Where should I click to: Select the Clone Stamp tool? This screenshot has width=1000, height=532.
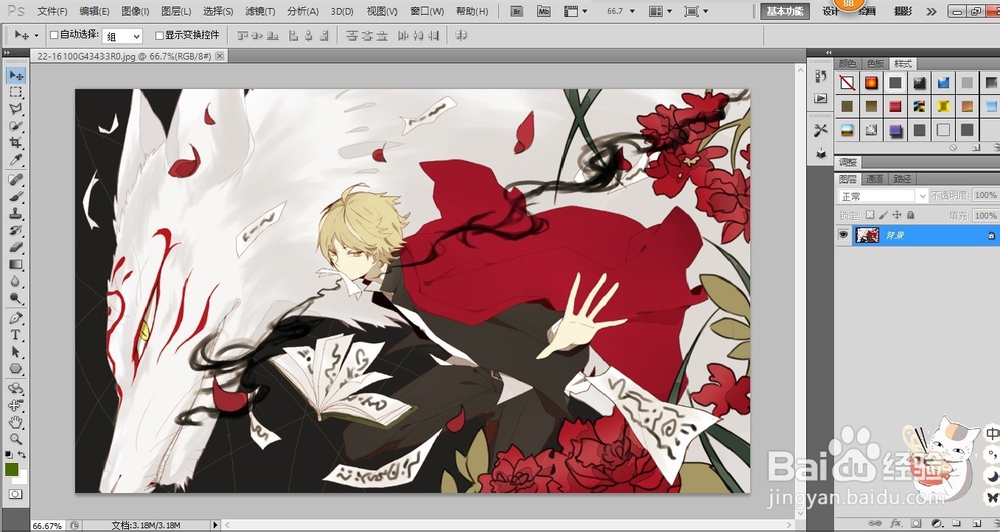pos(16,213)
